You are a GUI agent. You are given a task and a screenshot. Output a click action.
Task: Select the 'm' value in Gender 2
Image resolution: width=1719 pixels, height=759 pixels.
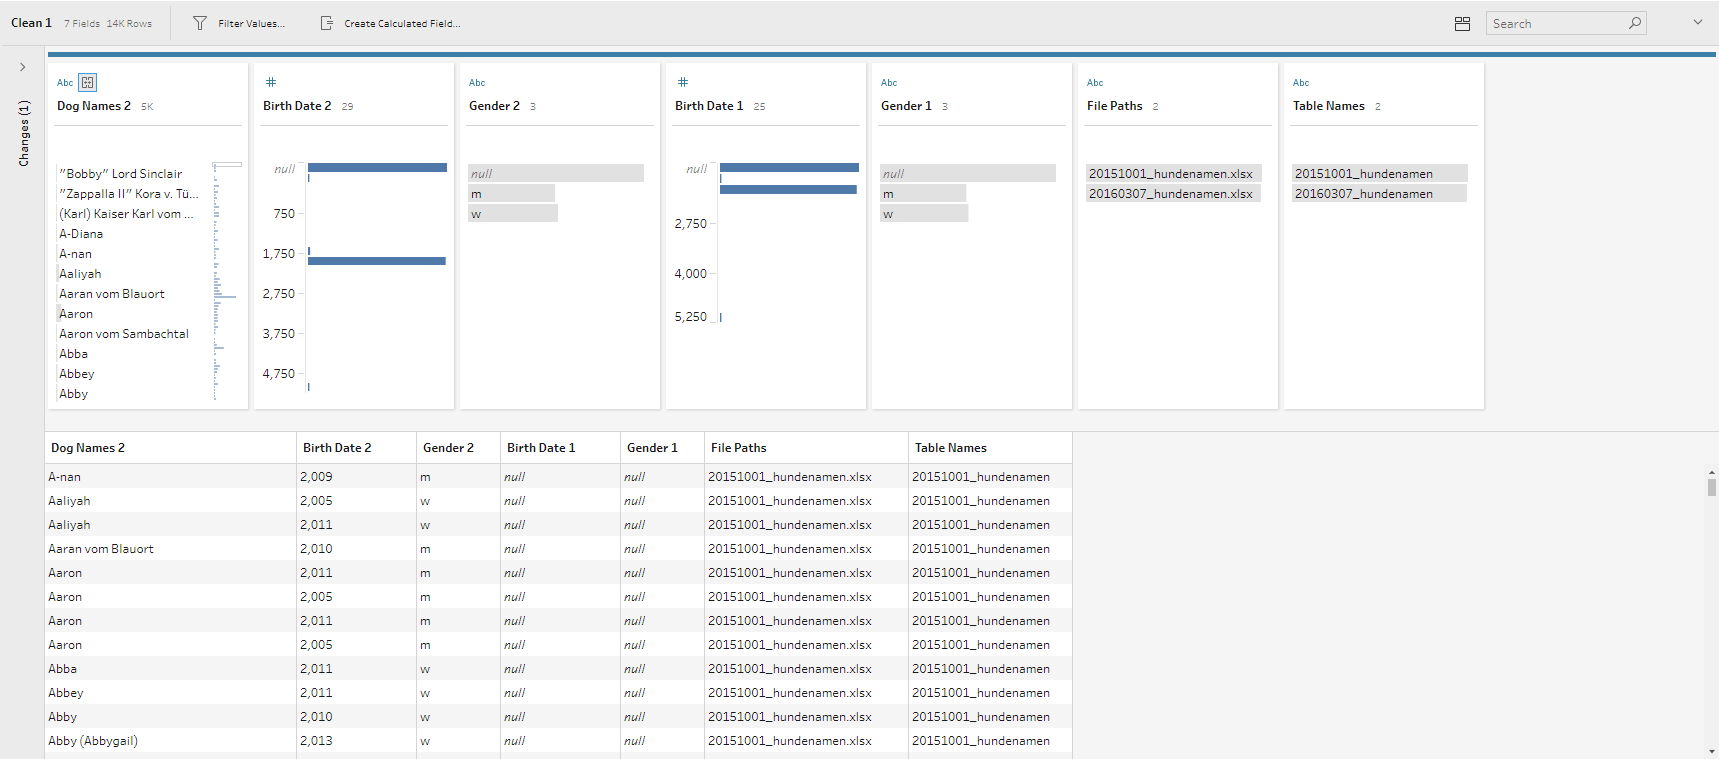(x=511, y=193)
